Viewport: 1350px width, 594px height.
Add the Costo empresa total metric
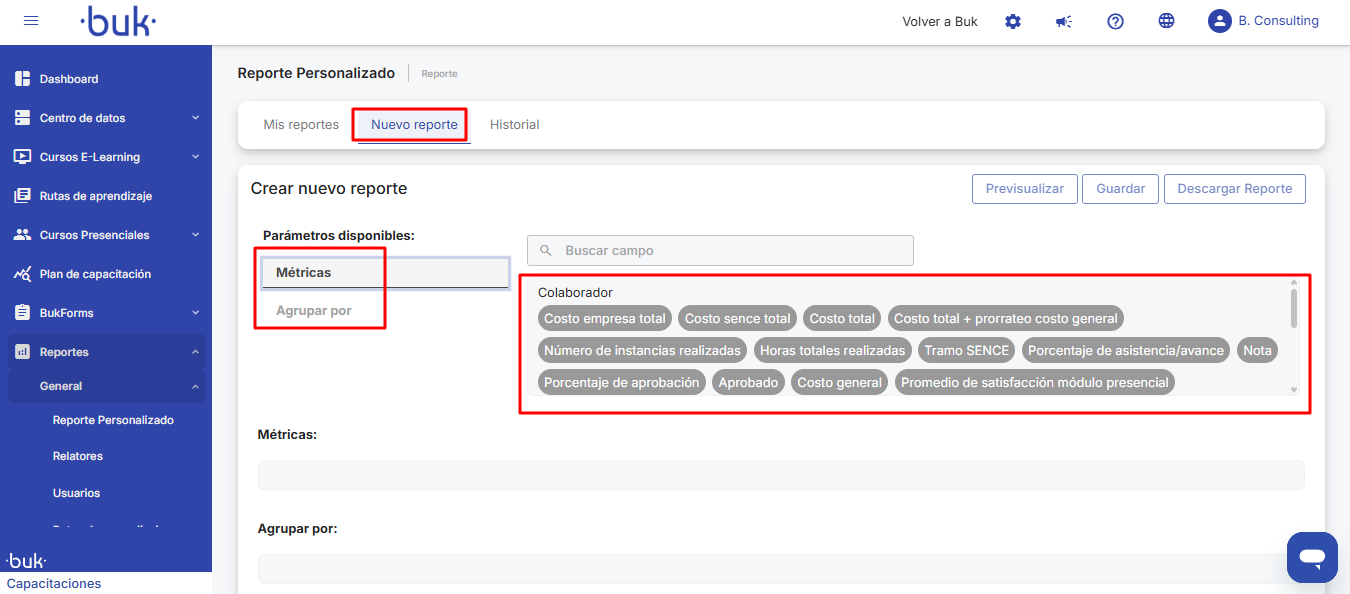604,319
